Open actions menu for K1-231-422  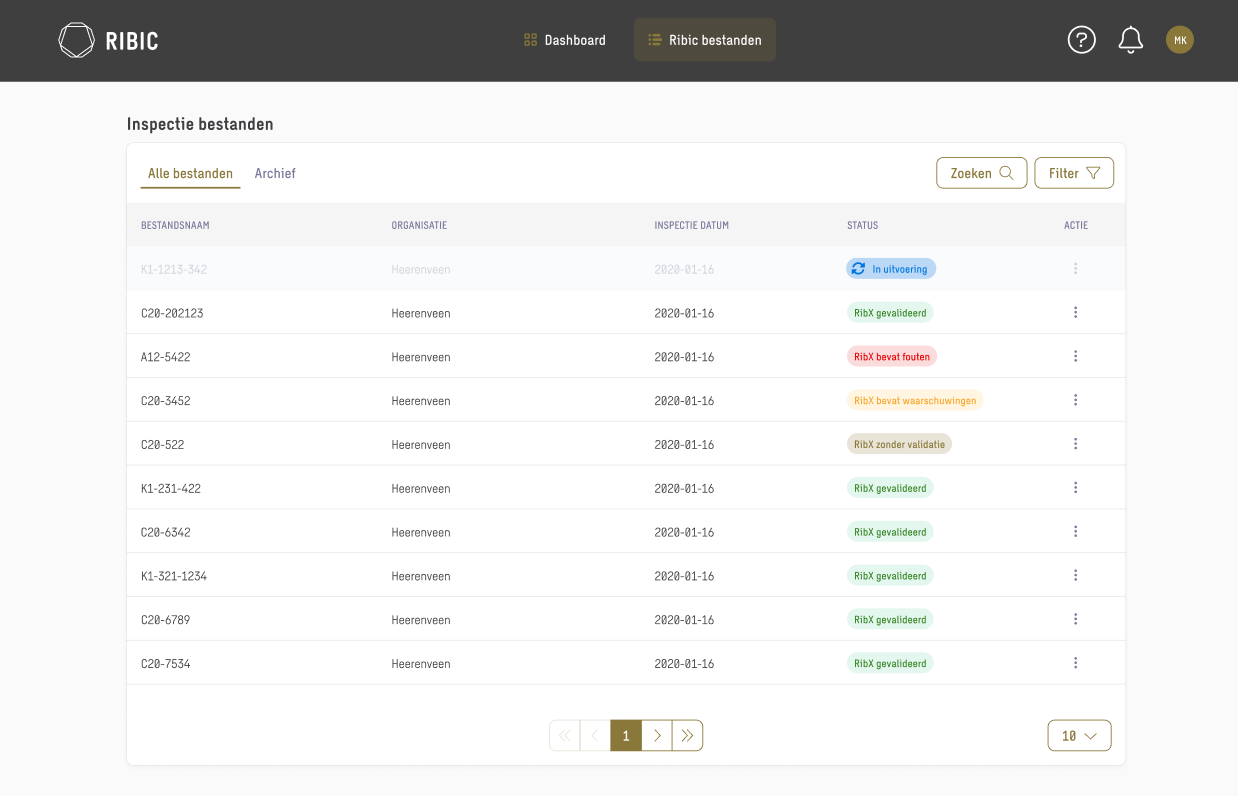tap(1076, 488)
